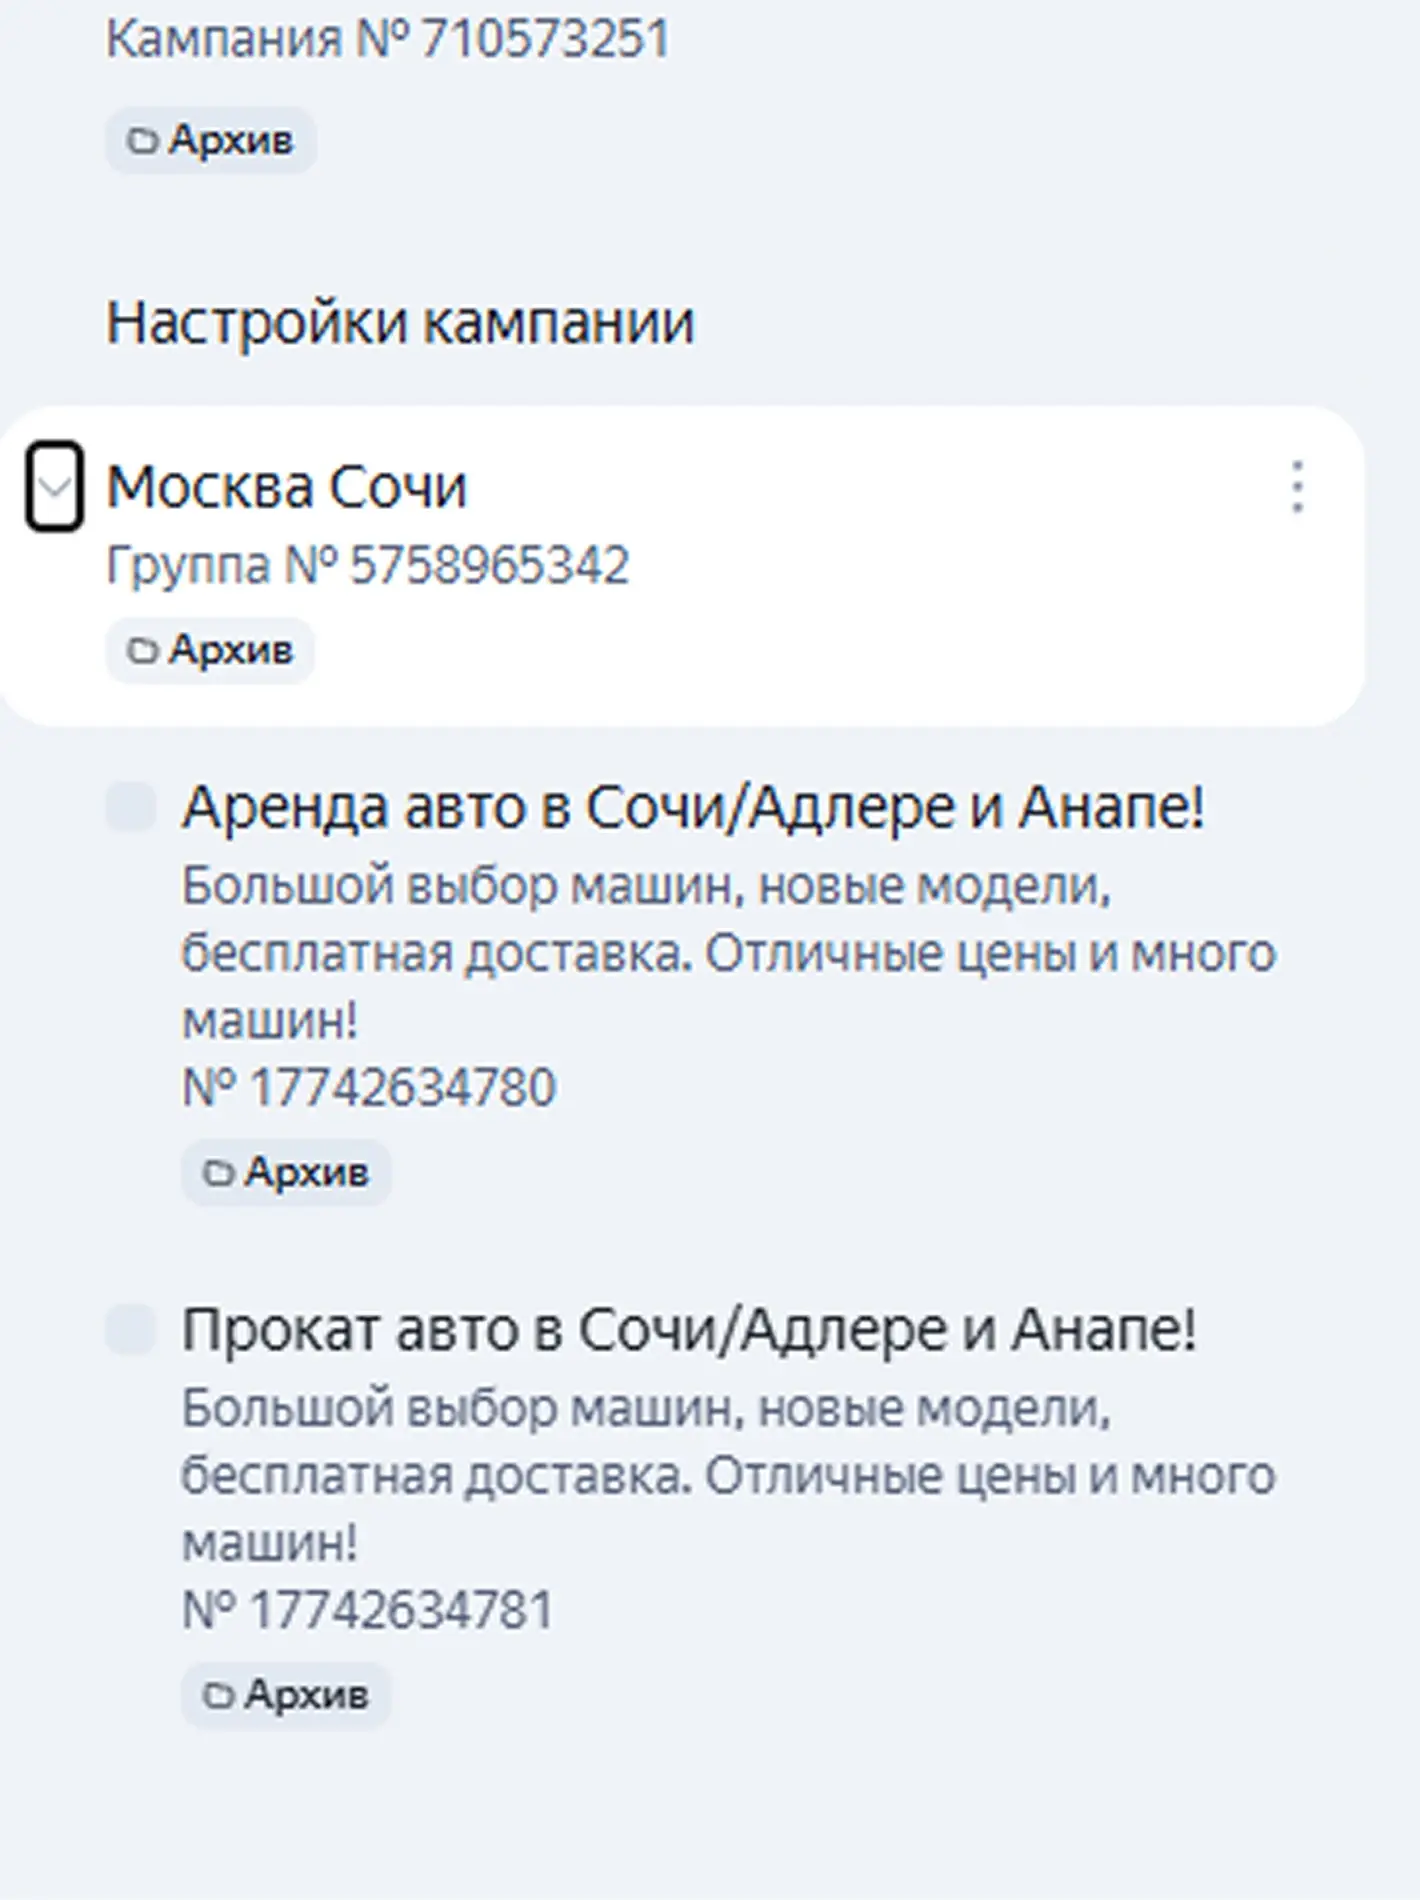Click the Архив badge under group 5758965342

tap(210, 651)
